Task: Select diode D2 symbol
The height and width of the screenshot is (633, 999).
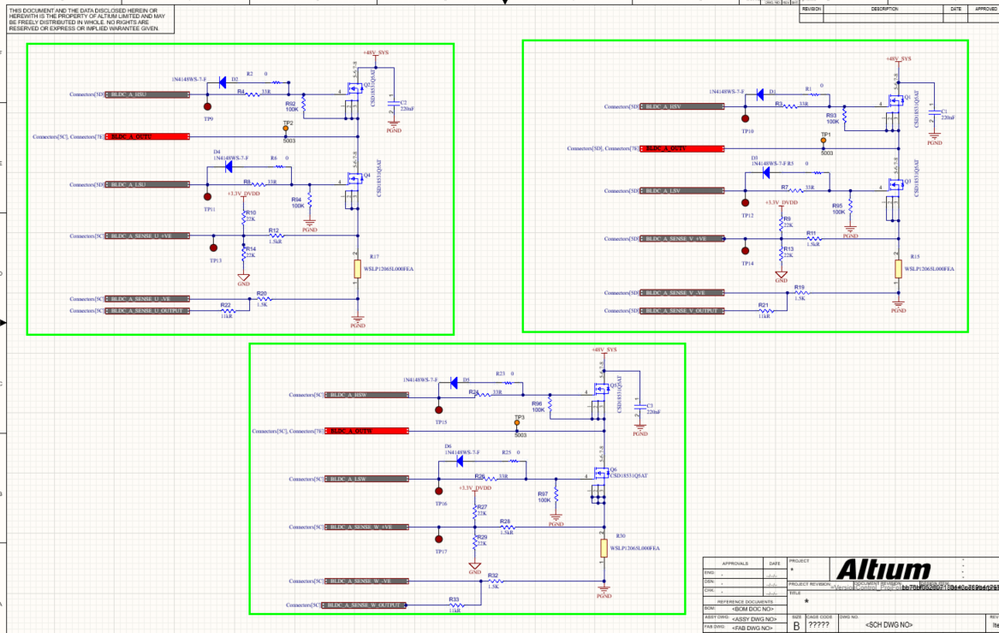Action: [222, 82]
